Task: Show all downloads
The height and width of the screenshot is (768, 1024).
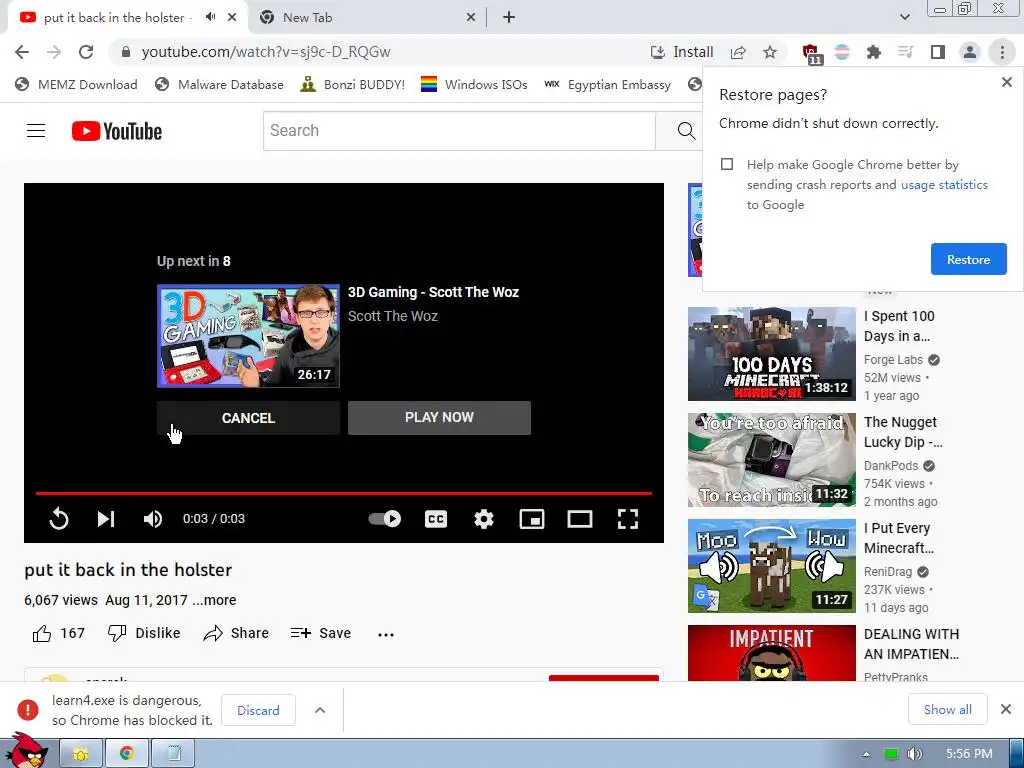Action: click(x=948, y=709)
